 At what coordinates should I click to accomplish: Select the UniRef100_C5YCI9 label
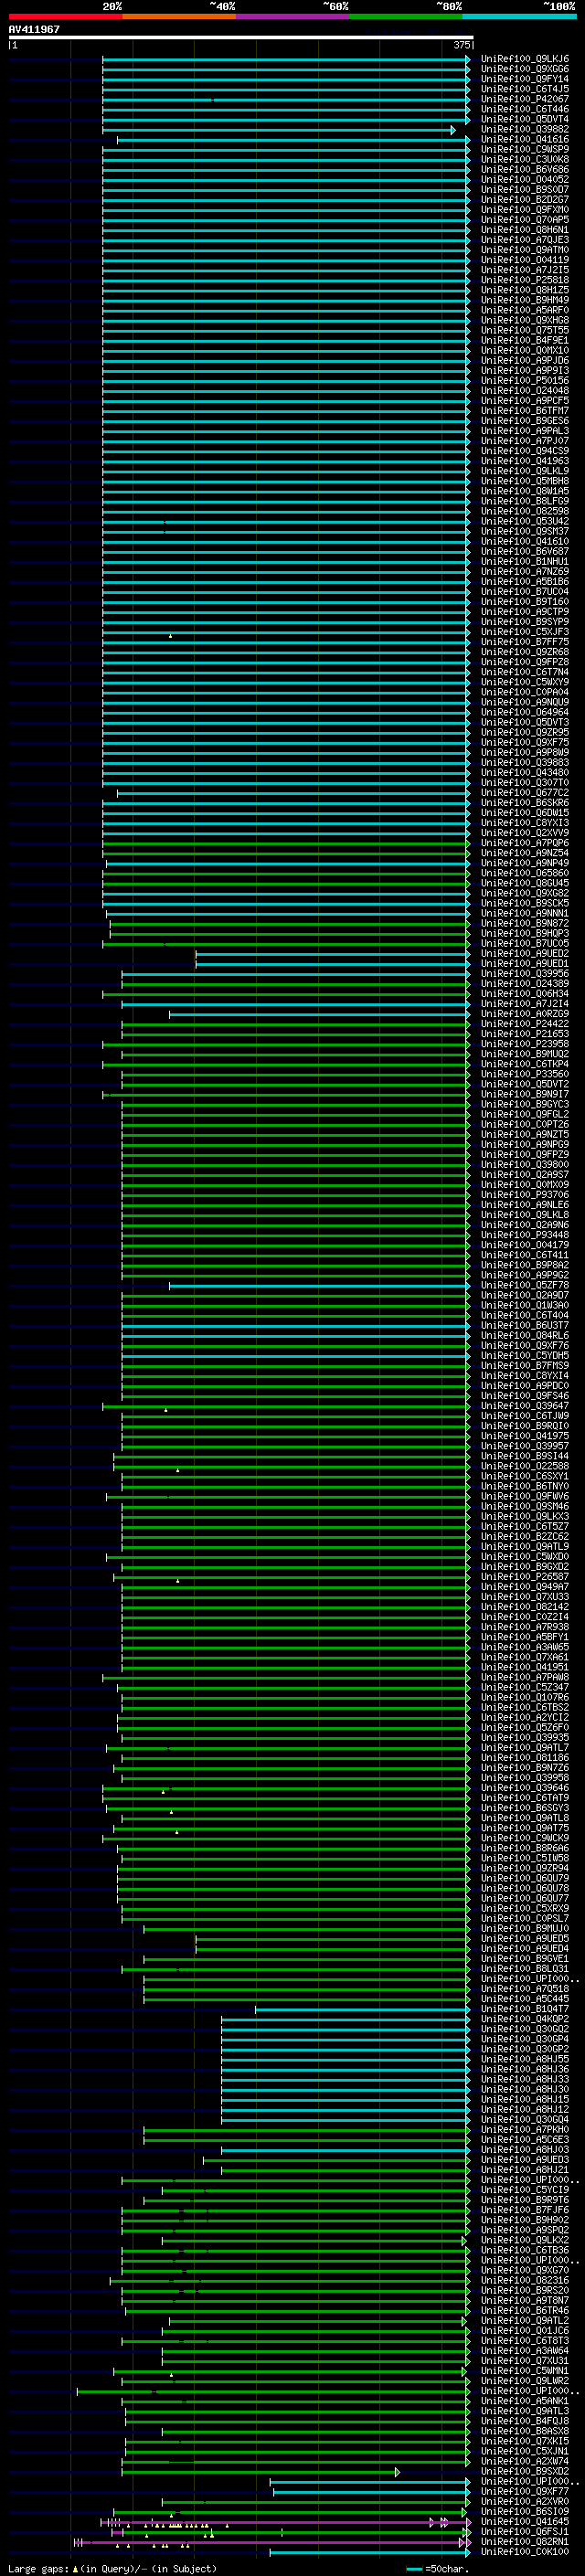[x=525, y=2190]
